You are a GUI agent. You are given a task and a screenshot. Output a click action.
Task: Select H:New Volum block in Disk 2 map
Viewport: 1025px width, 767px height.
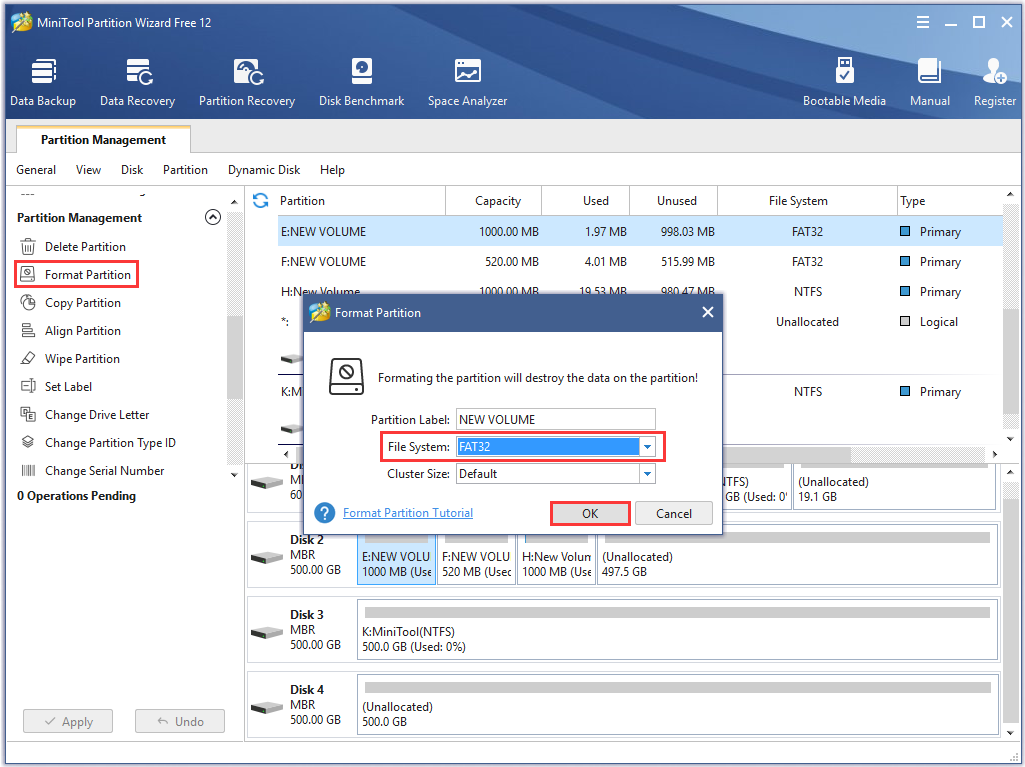(556, 560)
